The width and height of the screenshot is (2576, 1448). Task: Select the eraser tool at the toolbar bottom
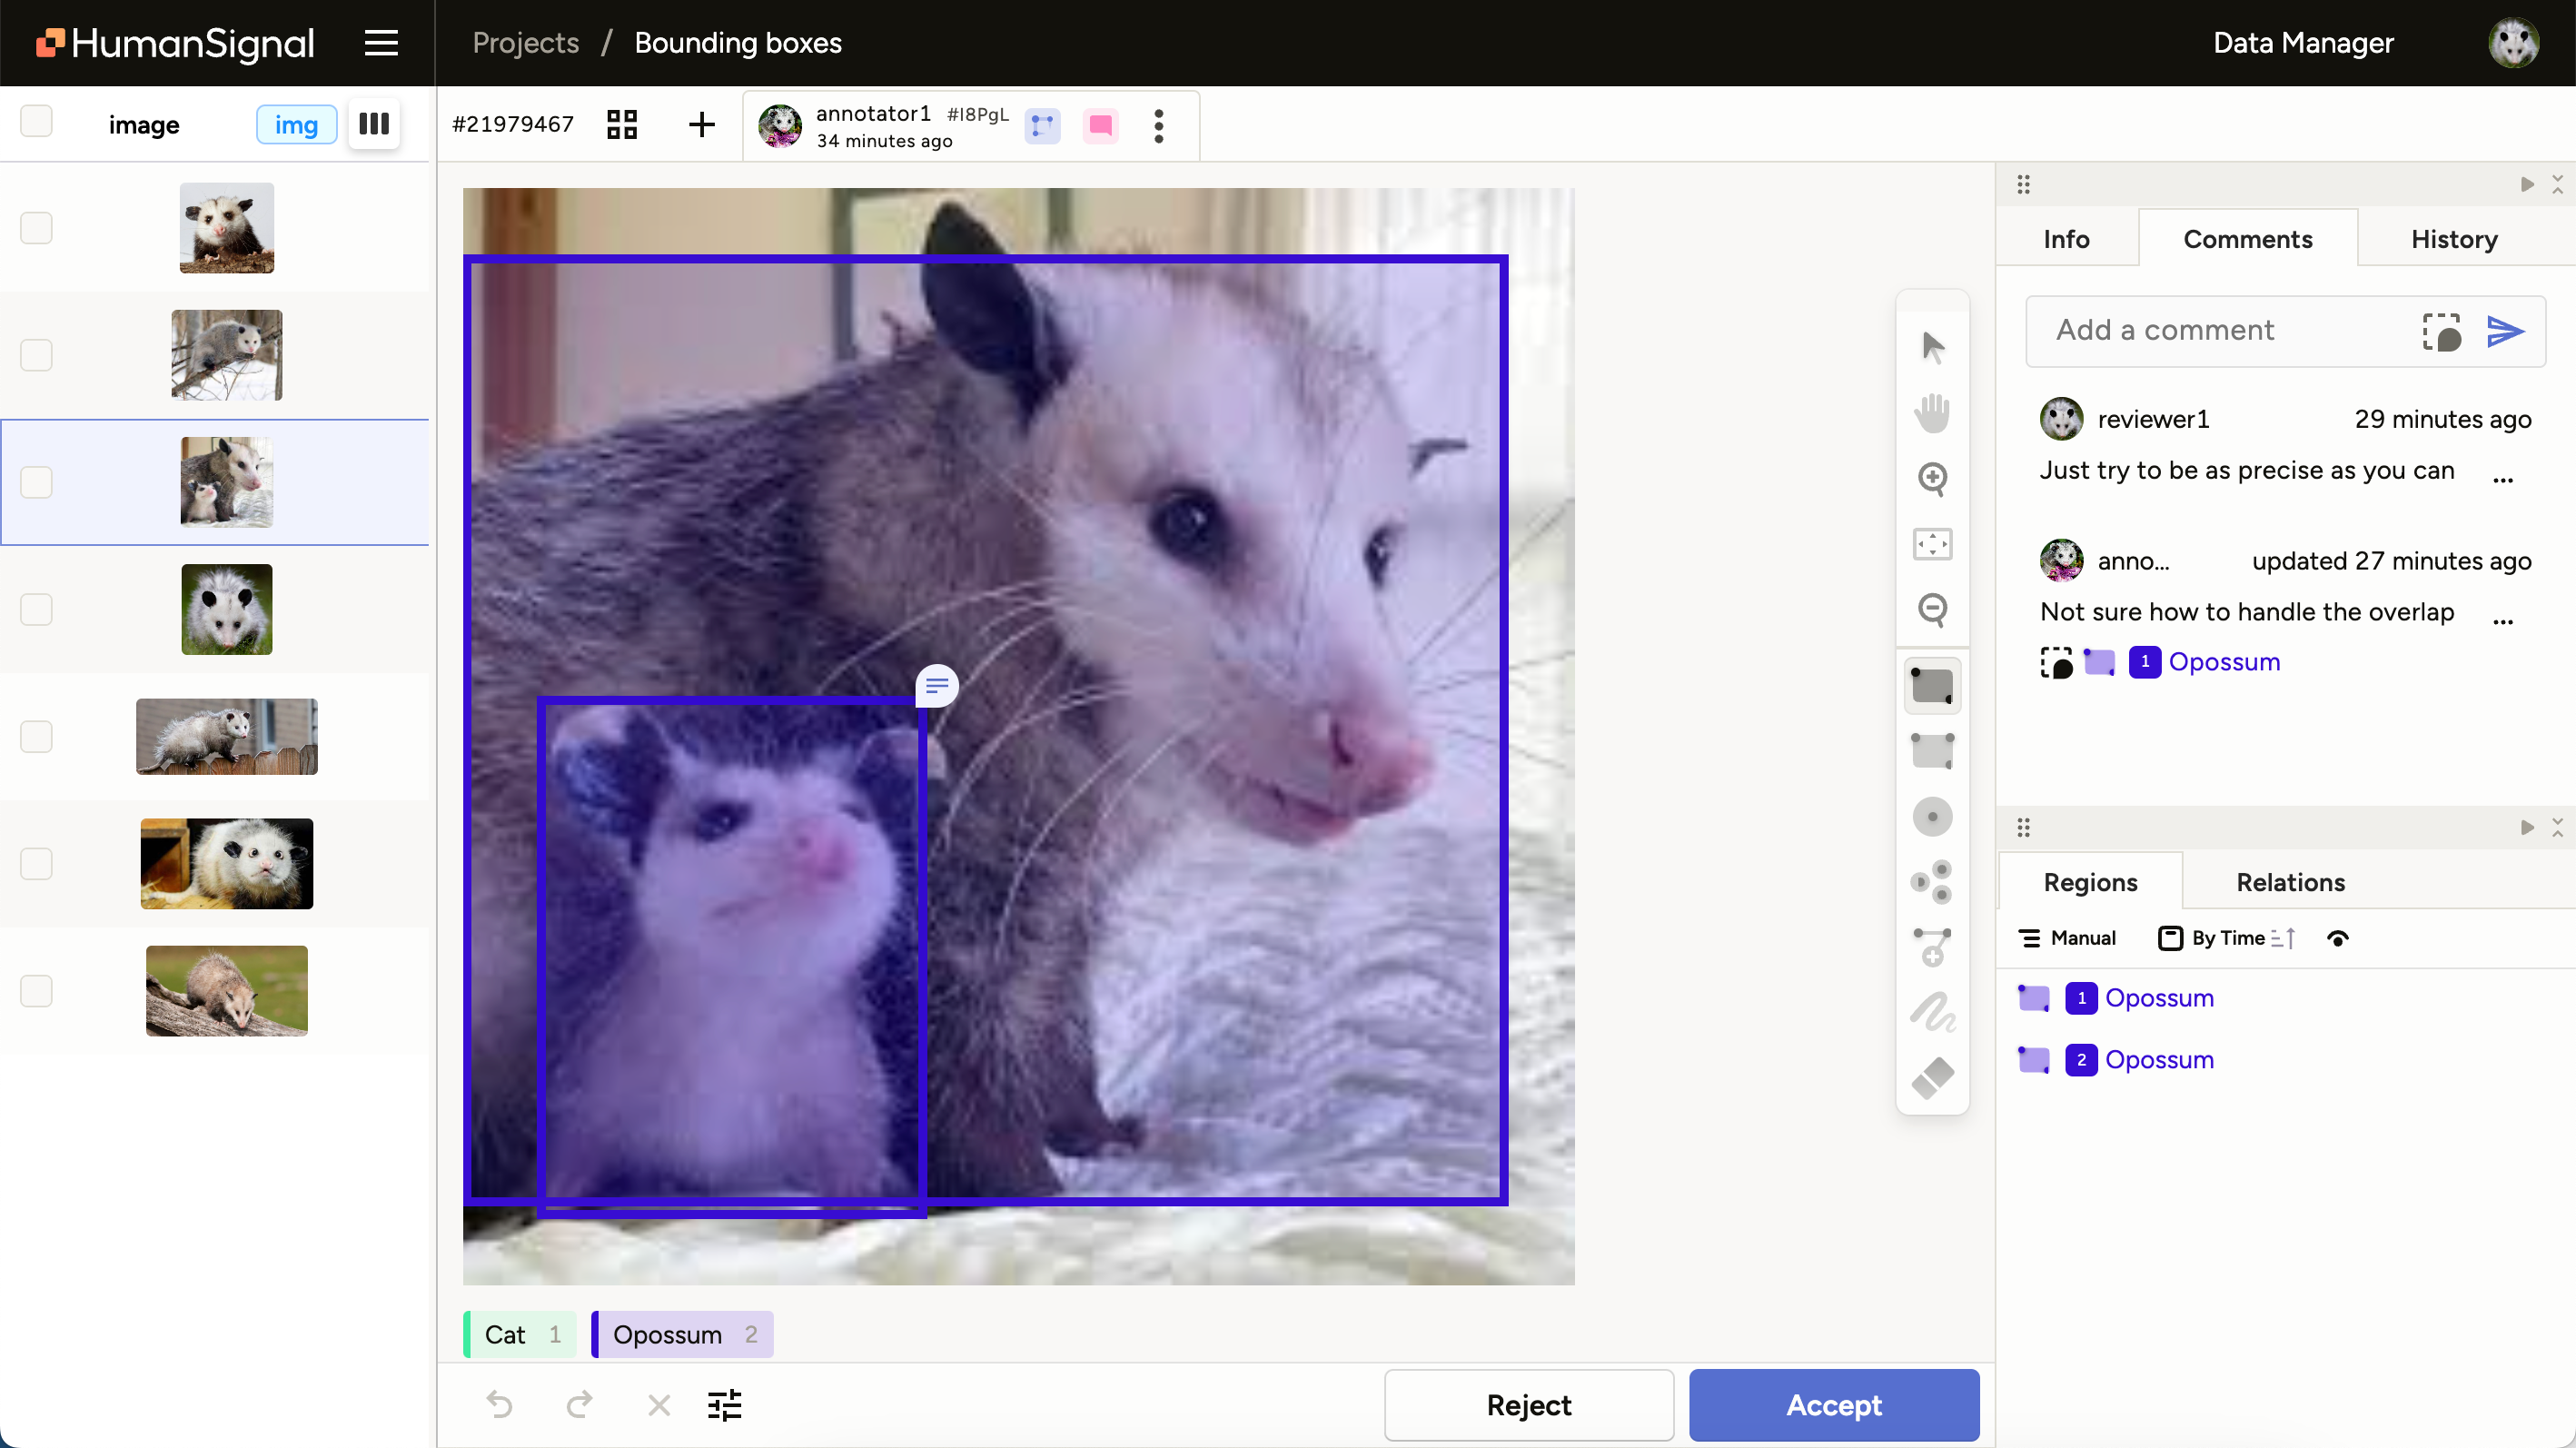coord(1931,1078)
